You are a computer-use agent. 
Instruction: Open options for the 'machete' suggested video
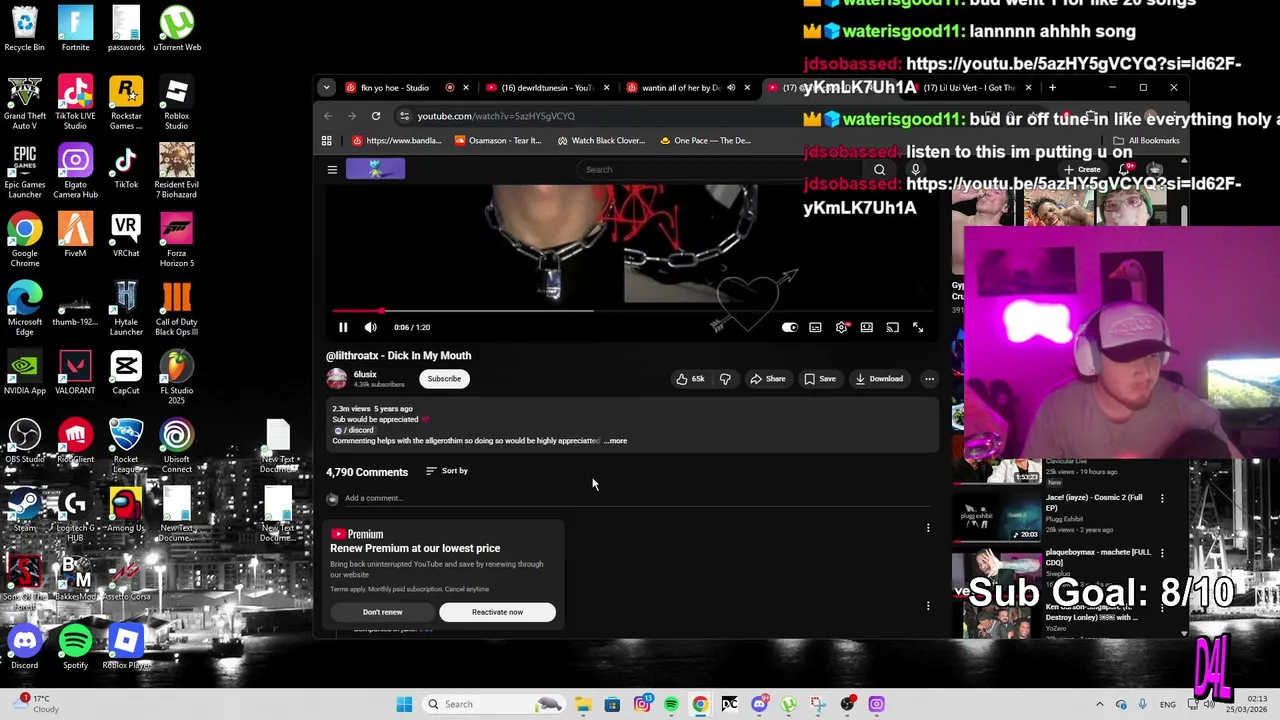(1162, 553)
